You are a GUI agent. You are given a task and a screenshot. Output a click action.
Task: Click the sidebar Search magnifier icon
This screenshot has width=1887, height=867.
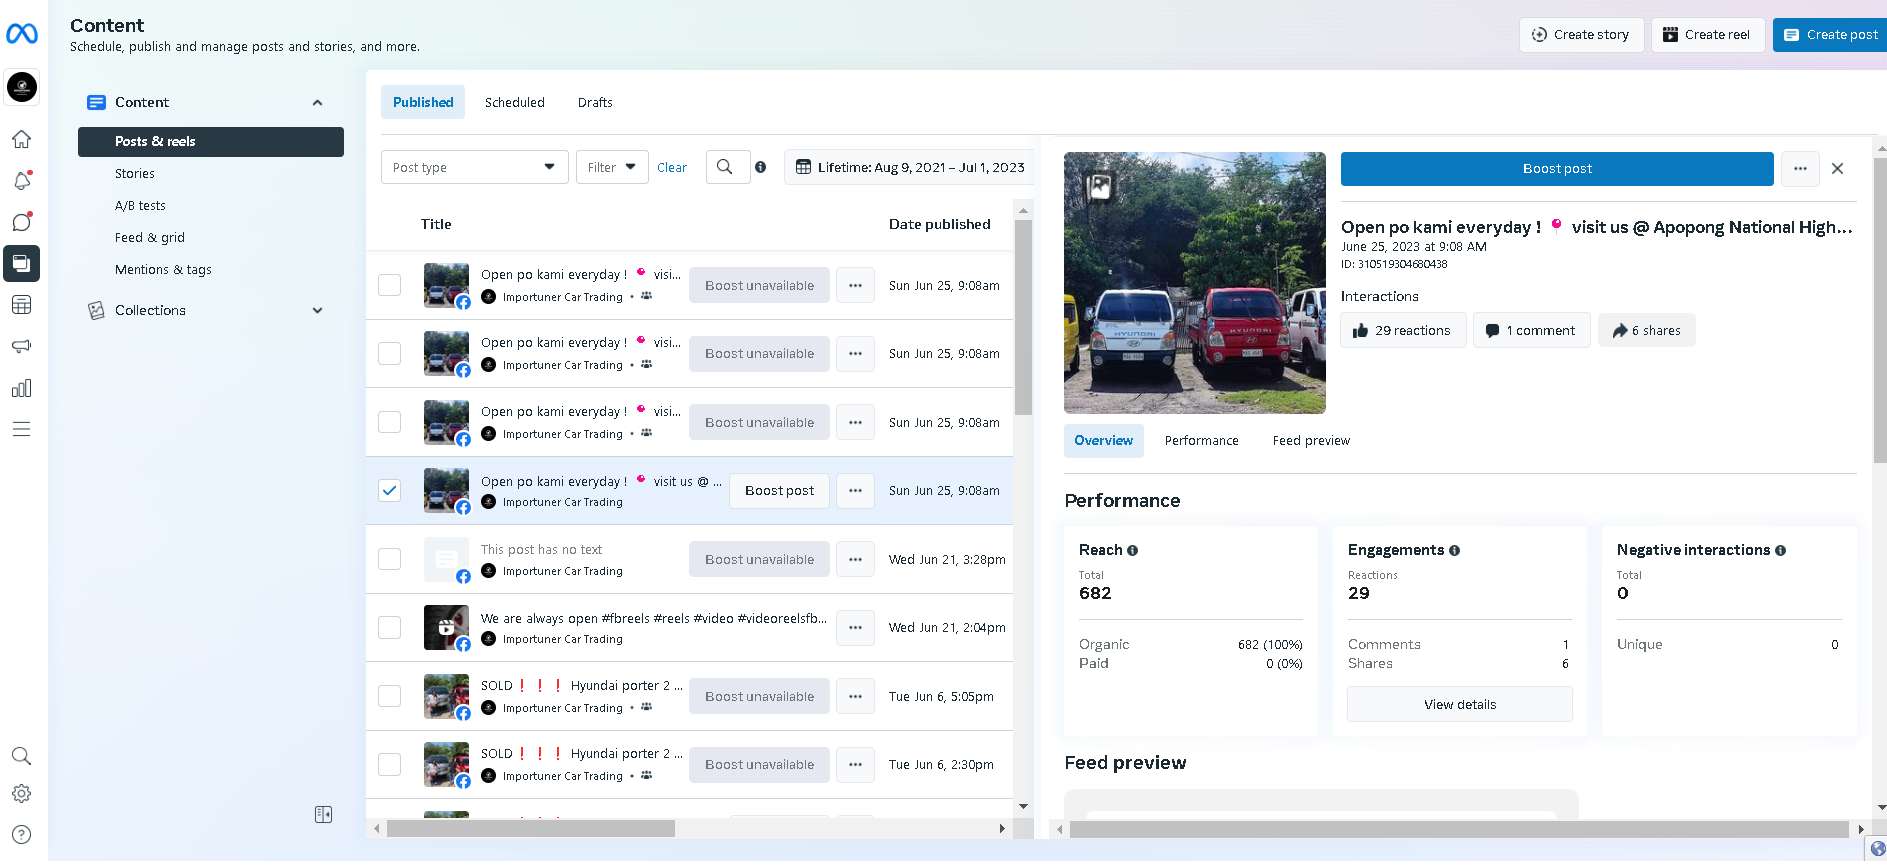click(22, 756)
